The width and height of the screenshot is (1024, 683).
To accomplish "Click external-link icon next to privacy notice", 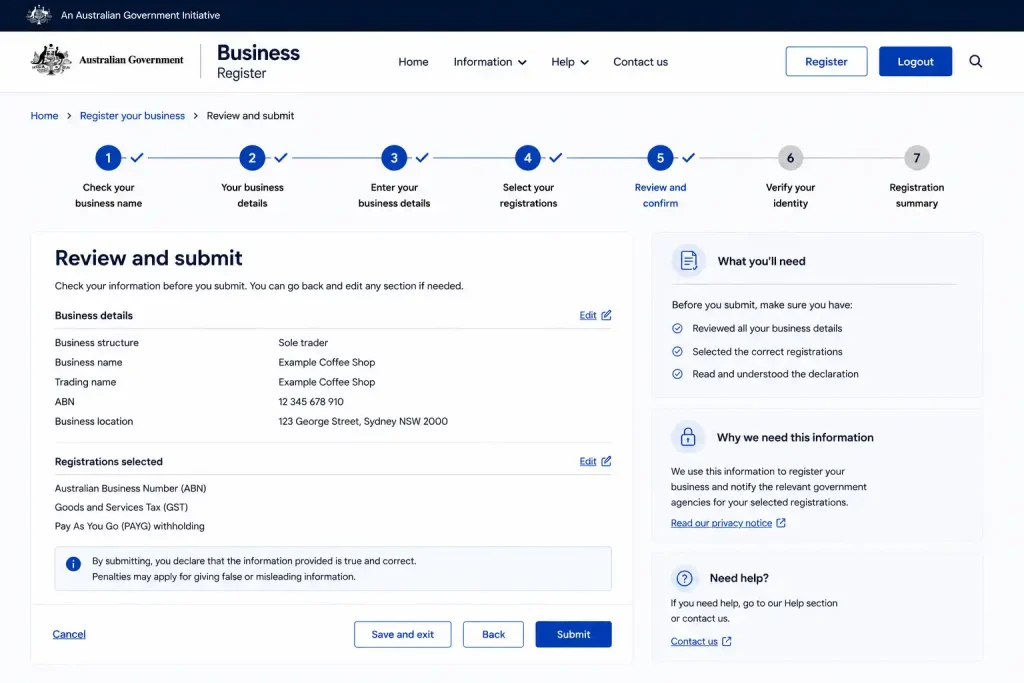I will pos(780,523).
